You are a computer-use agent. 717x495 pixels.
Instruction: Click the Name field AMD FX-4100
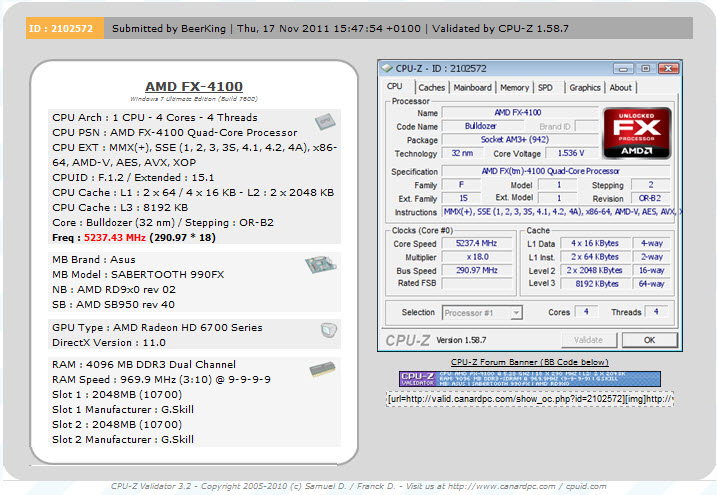click(519, 112)
